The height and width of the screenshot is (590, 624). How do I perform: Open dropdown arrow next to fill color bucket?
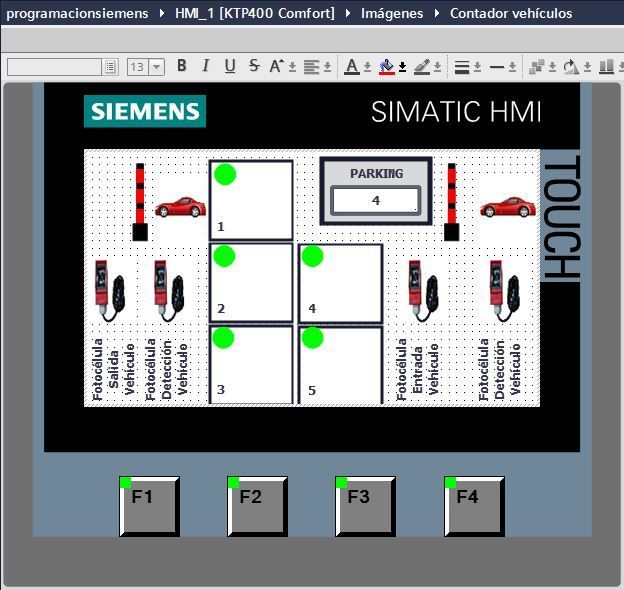coord(402,67)
